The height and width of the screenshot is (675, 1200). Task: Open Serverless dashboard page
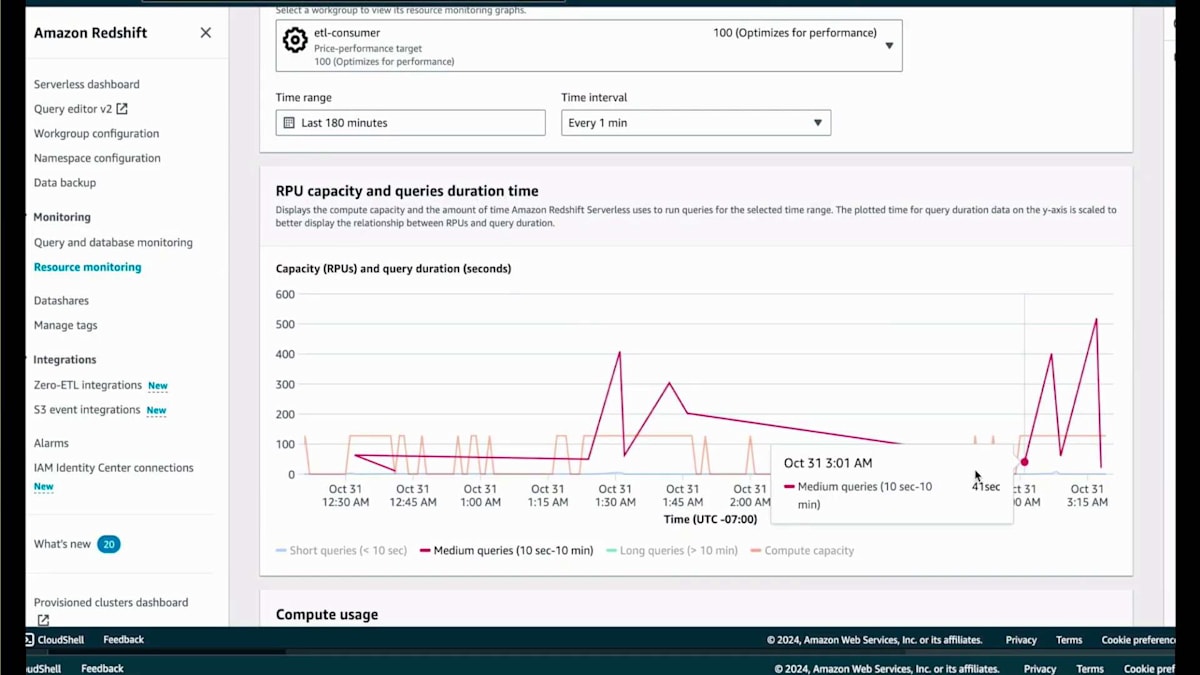tap(87, 84)
